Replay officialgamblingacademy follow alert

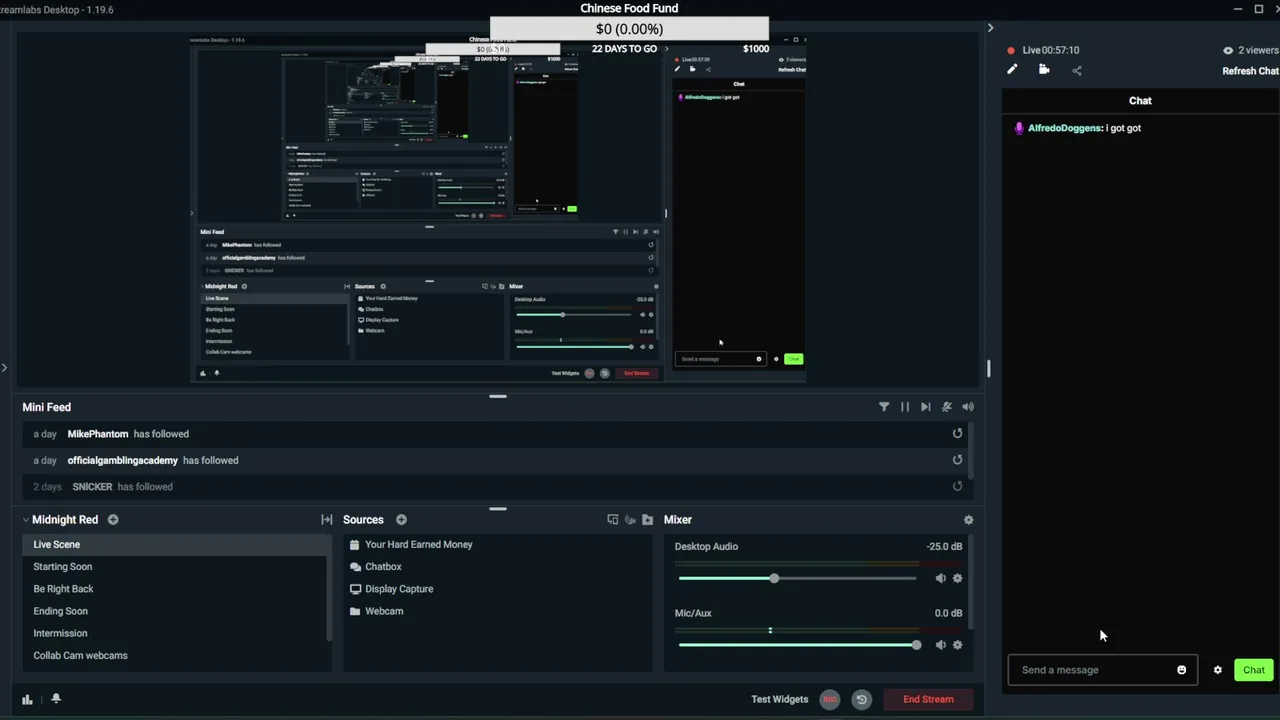957,460
